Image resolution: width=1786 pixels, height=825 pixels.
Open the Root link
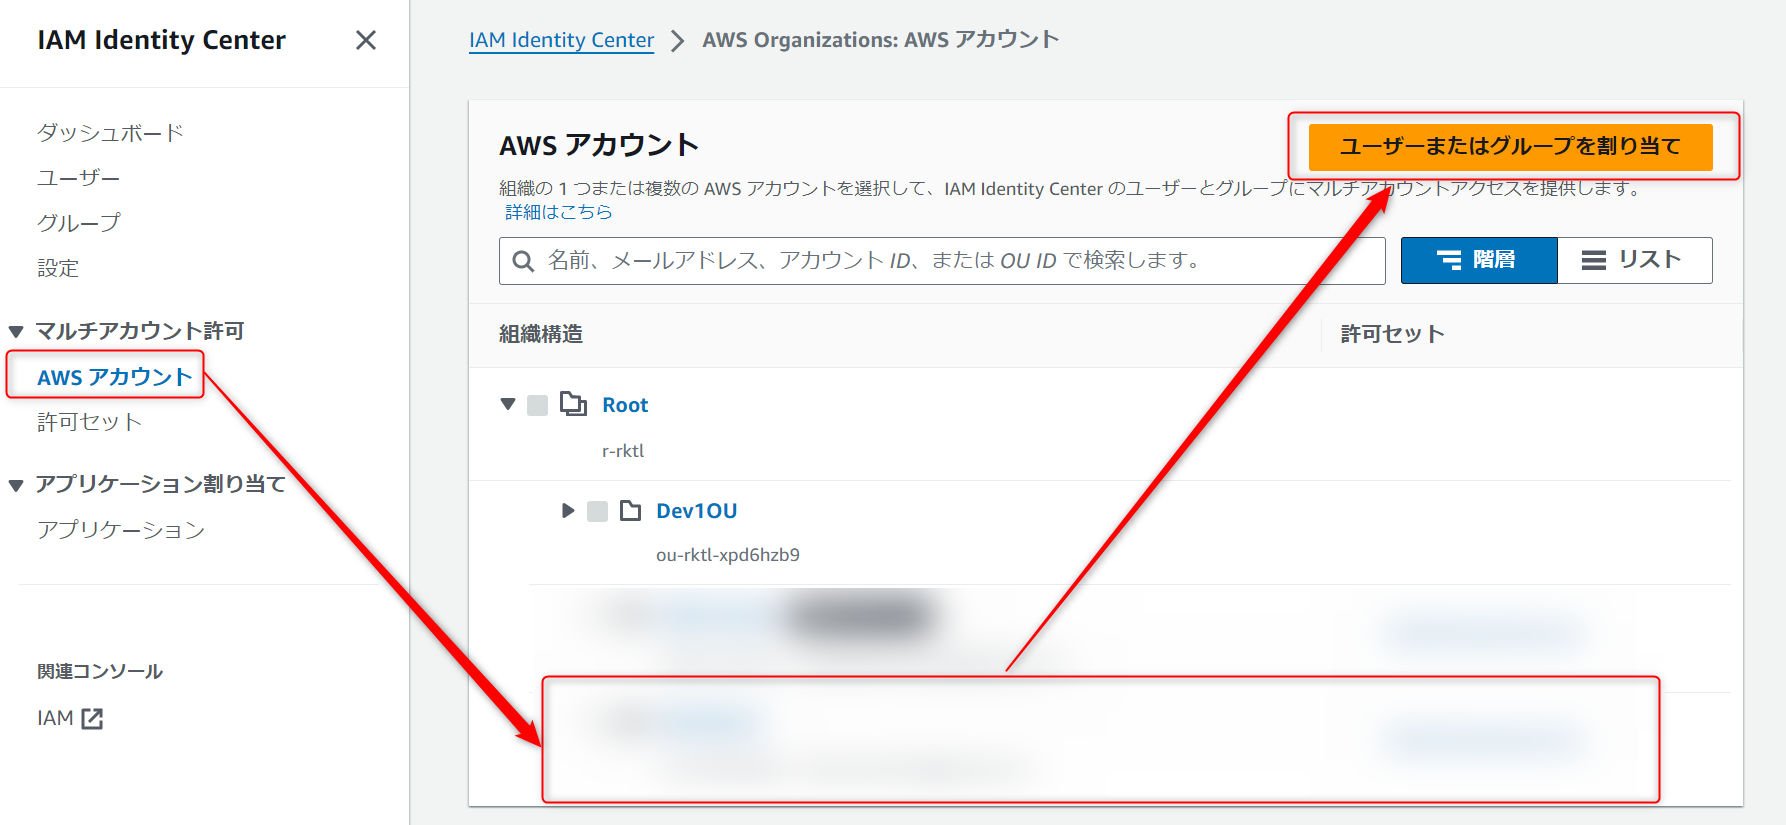coord(625,405)
